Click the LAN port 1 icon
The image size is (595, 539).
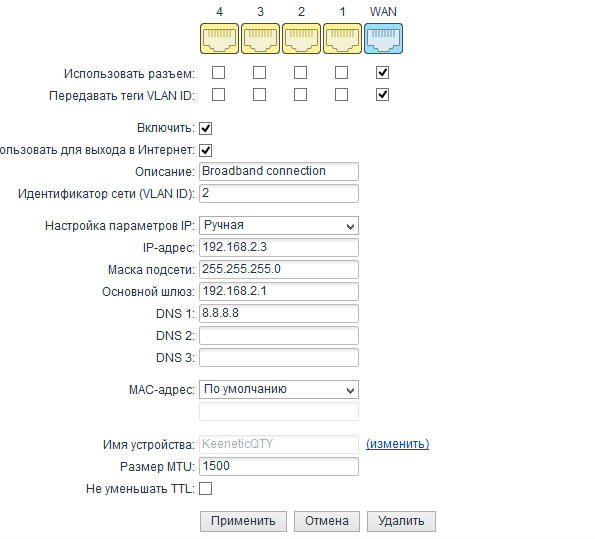click(x=342, y=39)
